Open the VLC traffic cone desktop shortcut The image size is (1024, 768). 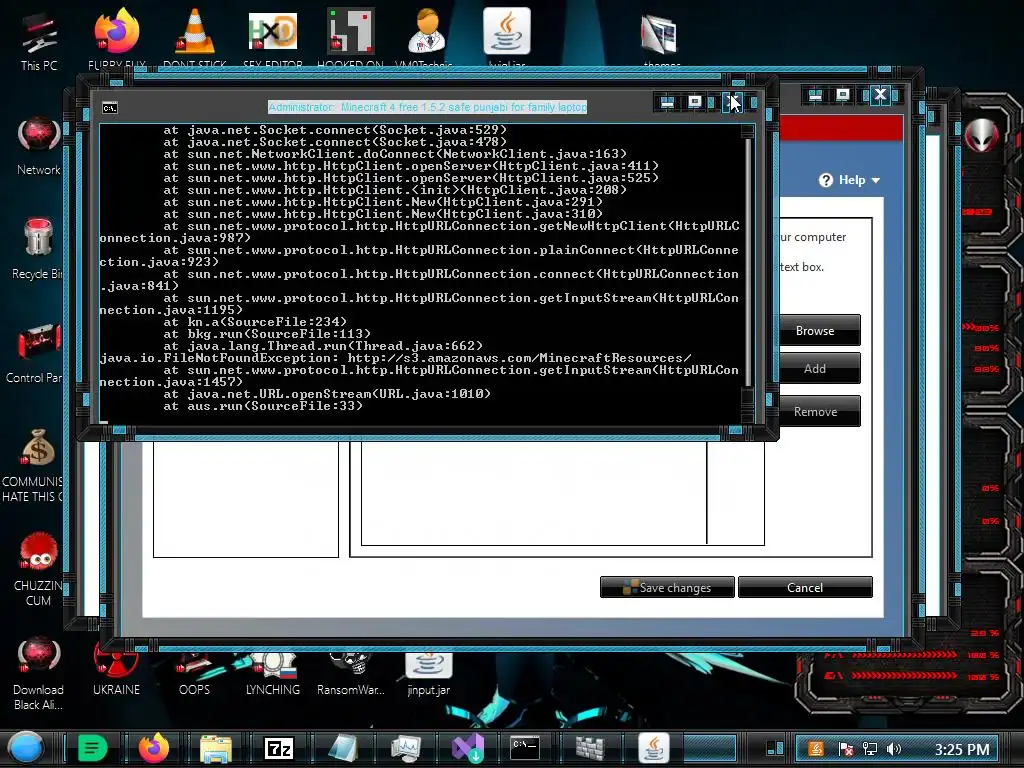pos(195,38)
